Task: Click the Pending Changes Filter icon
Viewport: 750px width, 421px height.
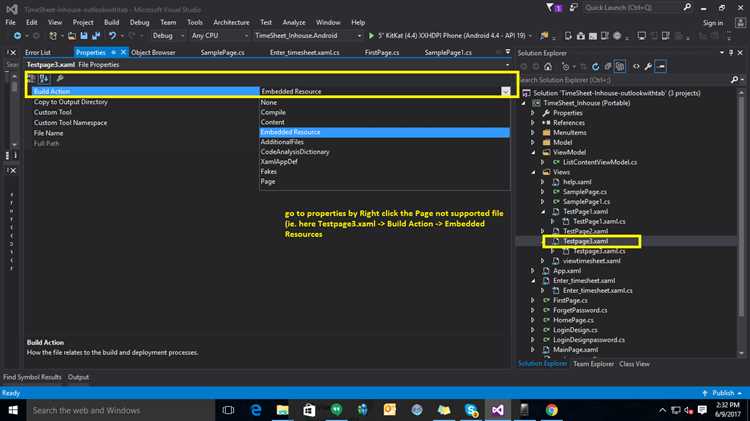Action: [566, 66]
